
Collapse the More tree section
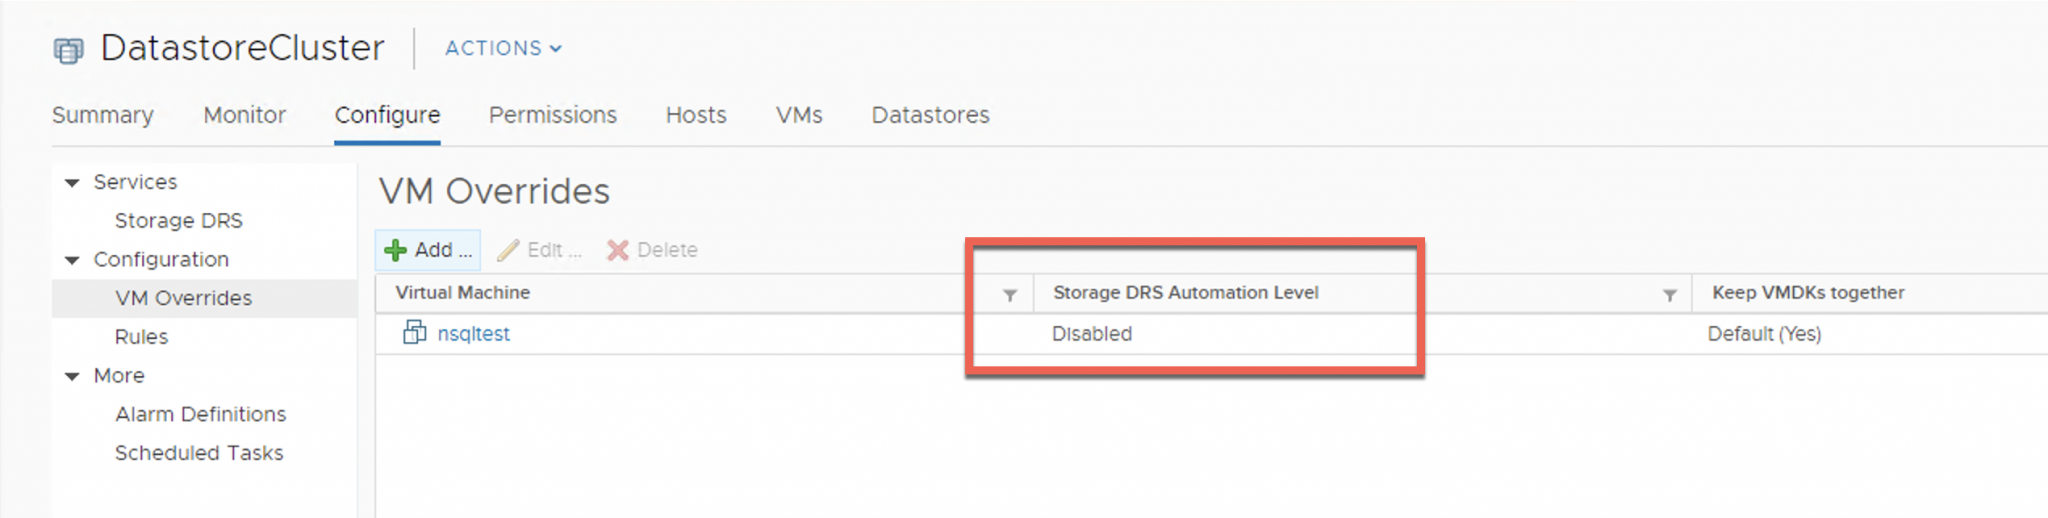(x=72, y=376)
